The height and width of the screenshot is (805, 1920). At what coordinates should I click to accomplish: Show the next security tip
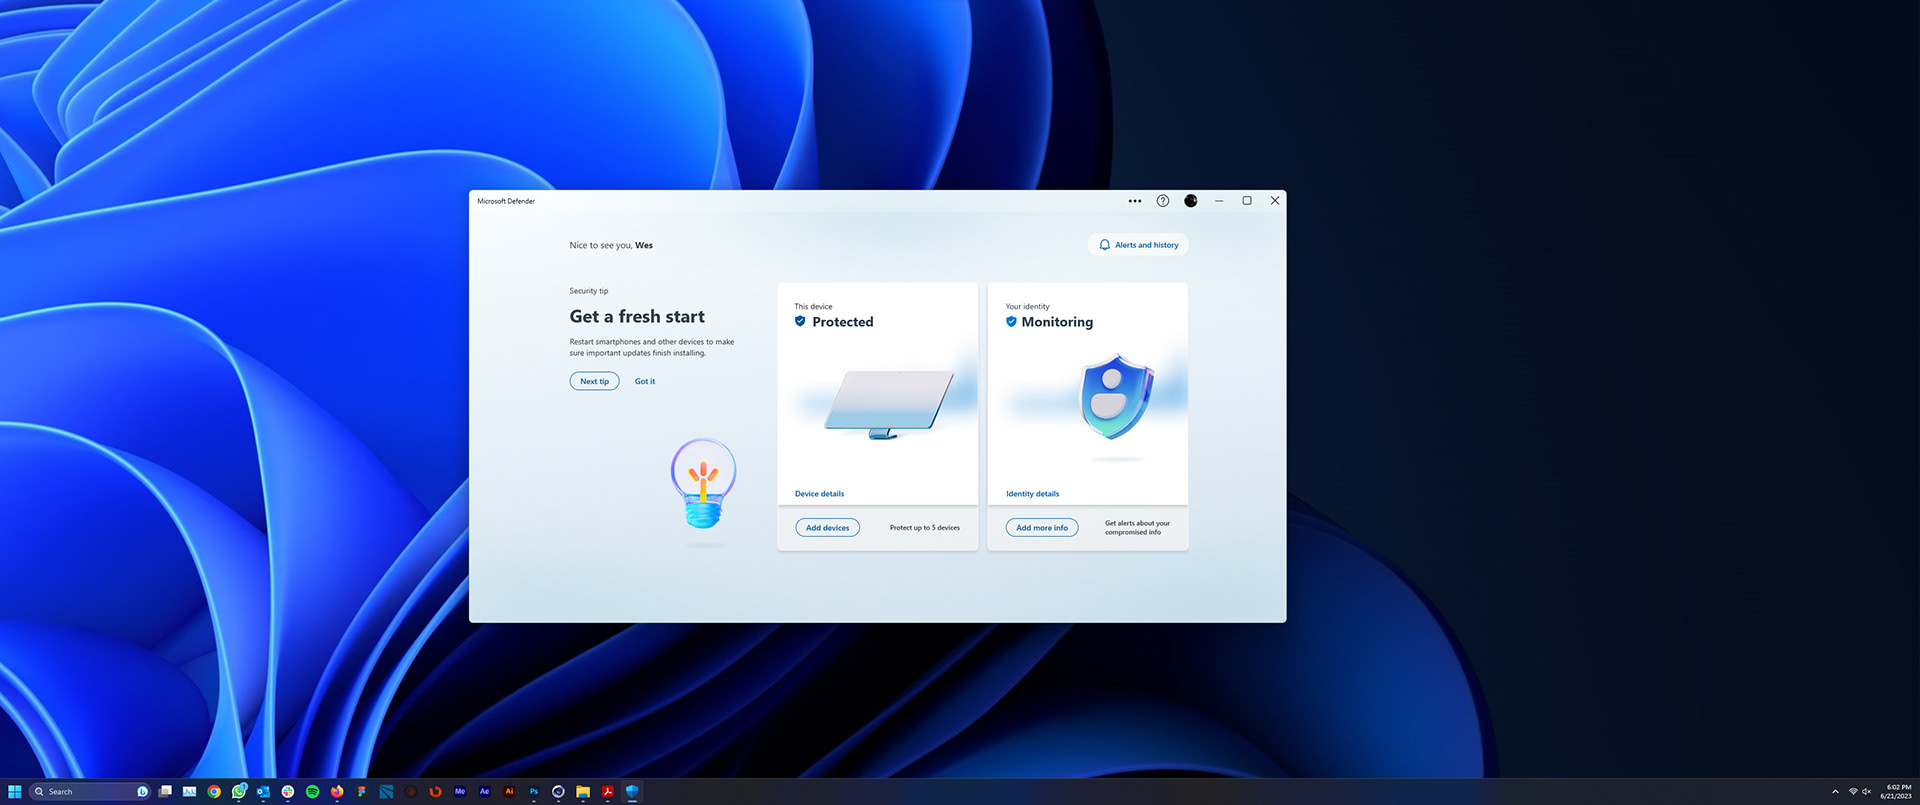594,381
